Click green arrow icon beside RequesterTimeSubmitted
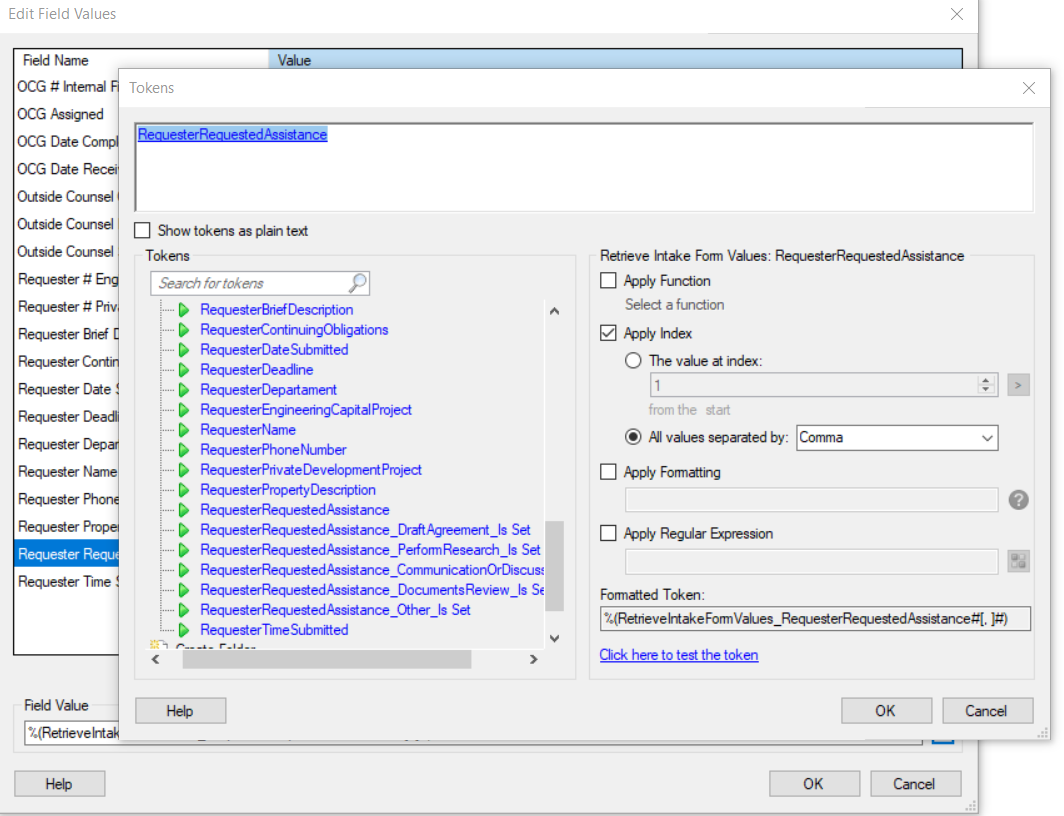Screen dimensions: 1064x816 (x=184, y=630)
